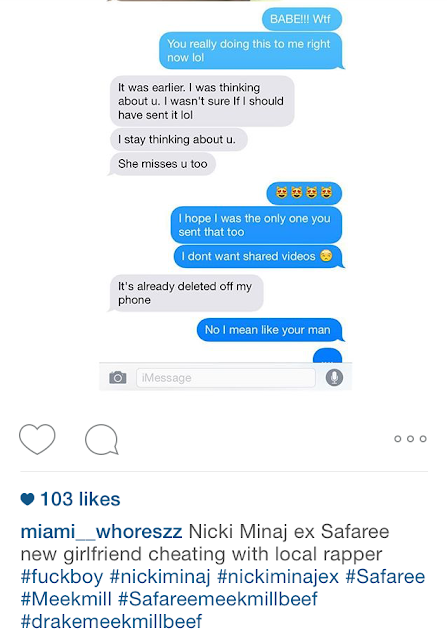The image size is (447, 640).
Task: Tap the 'No I mean like your man' bubble
Action: [270, 330]
